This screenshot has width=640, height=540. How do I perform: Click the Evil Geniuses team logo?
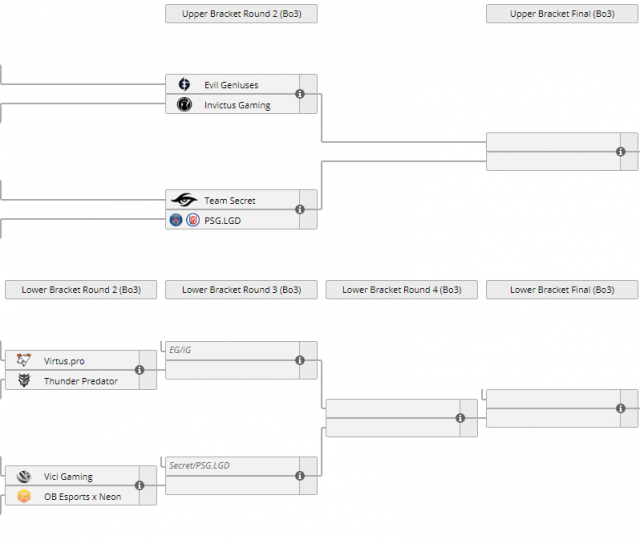coord(184,85)
